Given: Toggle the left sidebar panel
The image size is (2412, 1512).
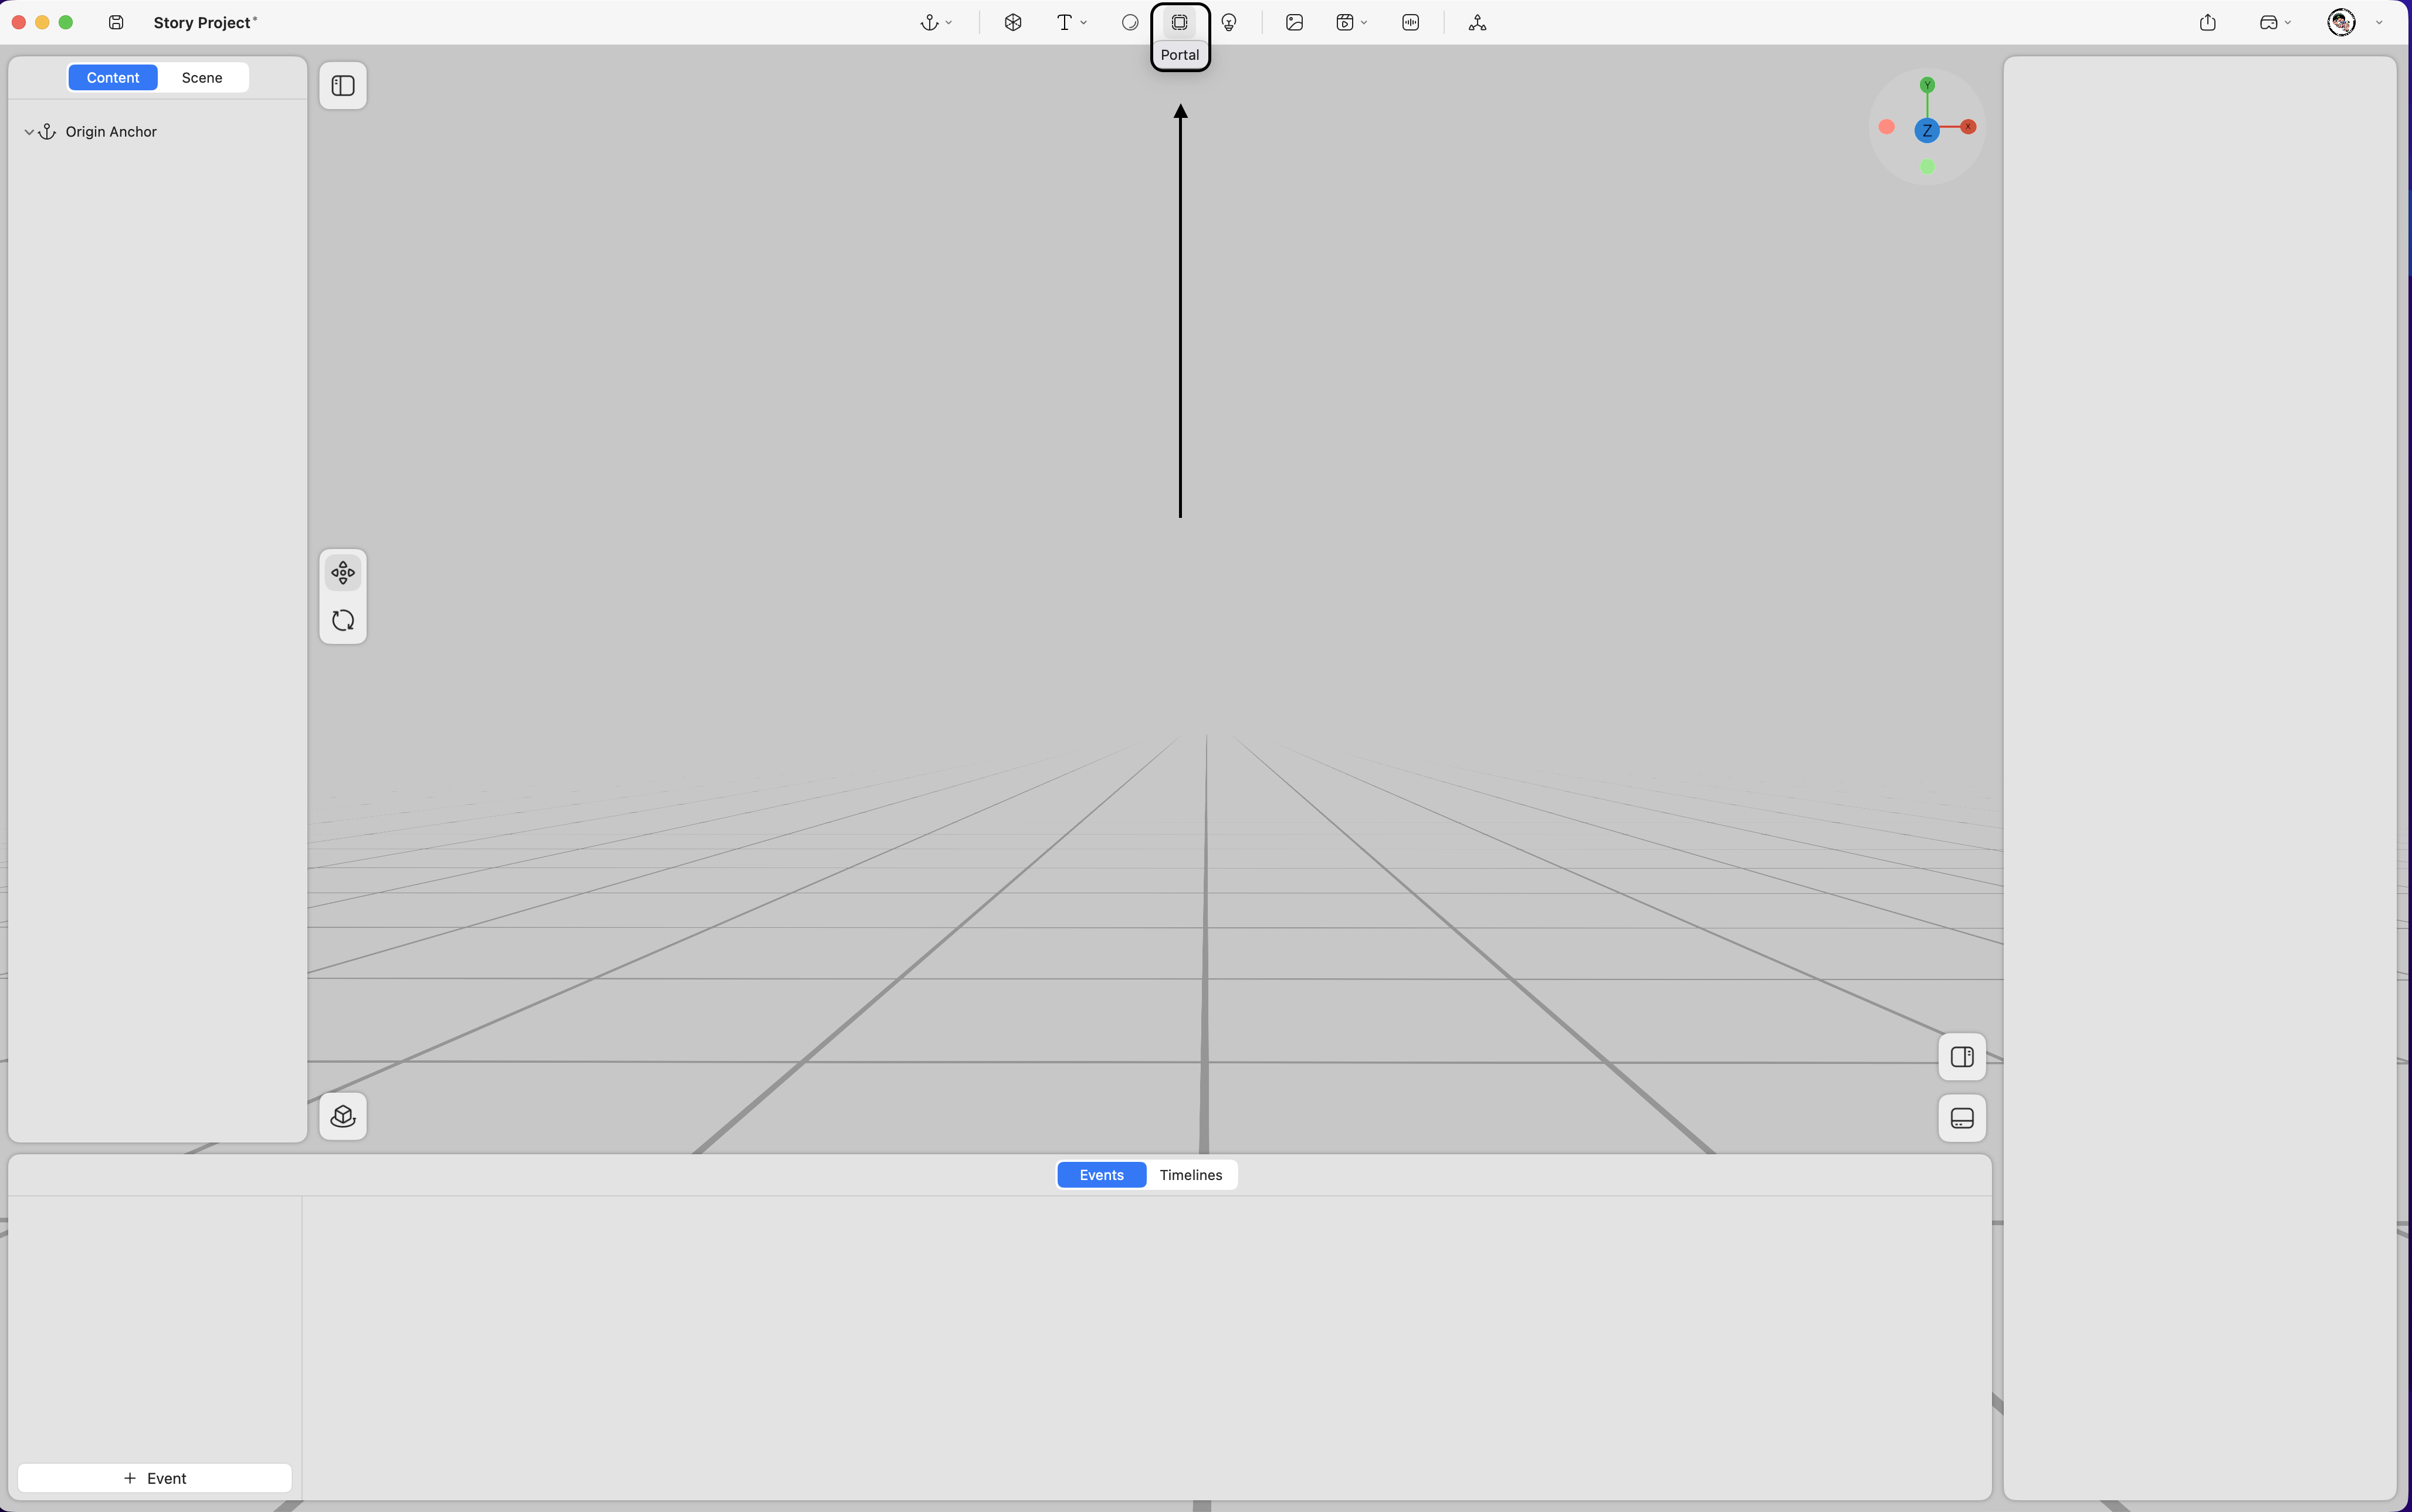Looking at the screenshot, I should pyautogui.click(x=343, y=86).
